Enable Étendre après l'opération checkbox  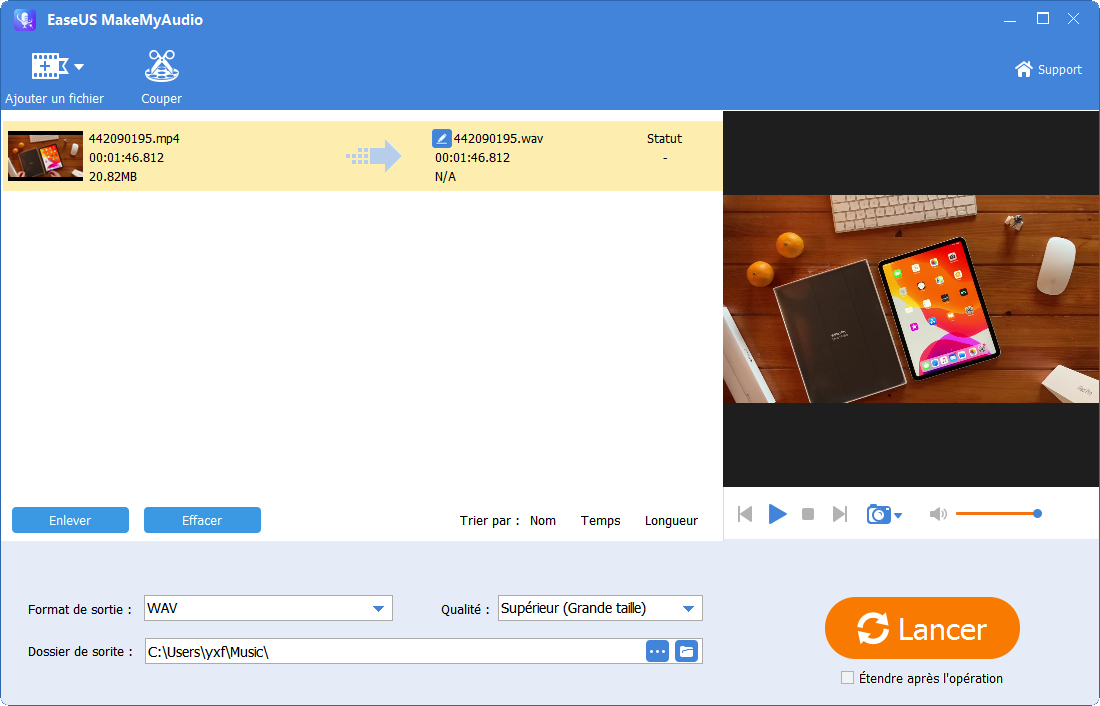coord(847,678)
